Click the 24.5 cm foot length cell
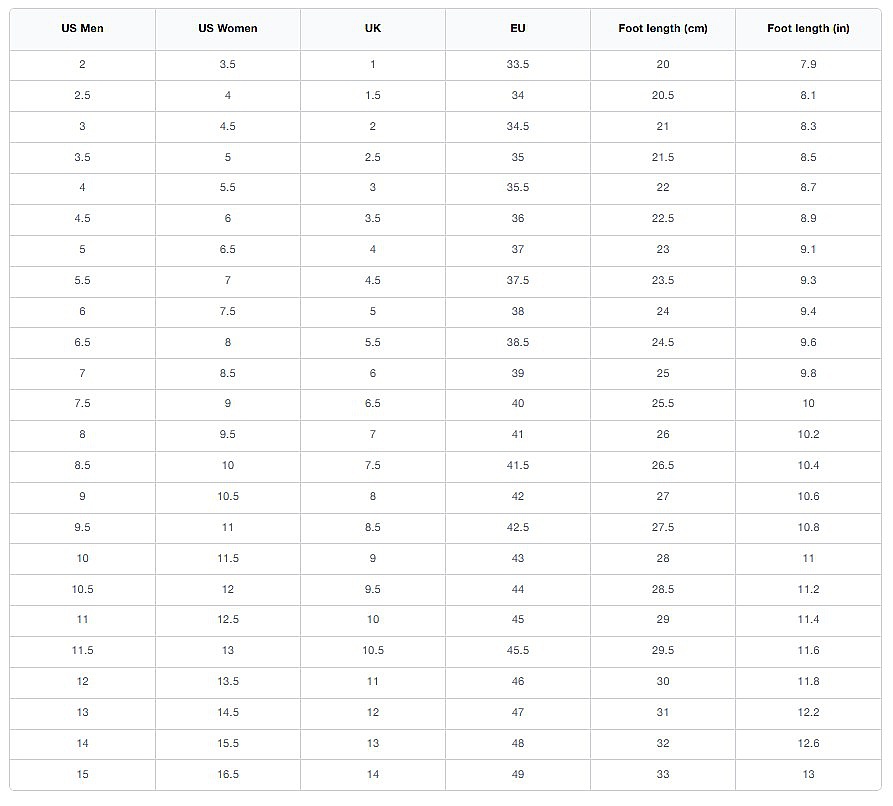 tap(663, 342)
